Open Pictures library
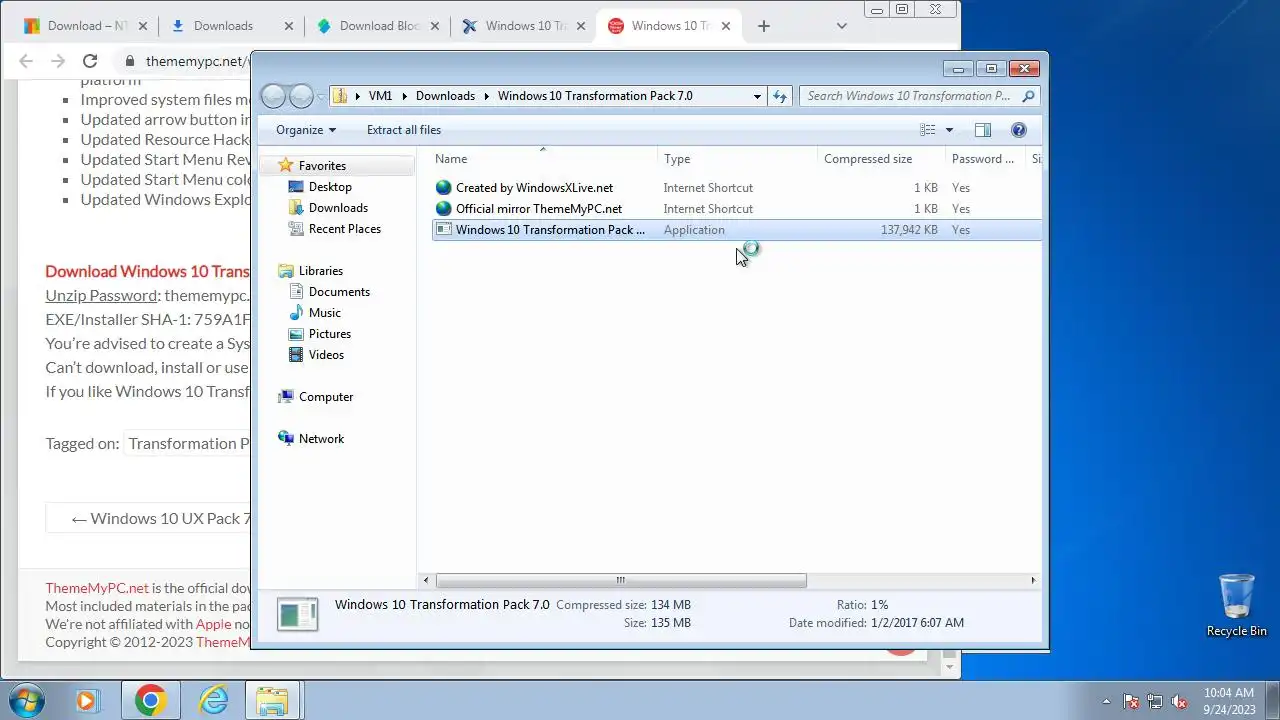Image resolution: width=1280 pixels, height=720 pixels. coord(330,334)
